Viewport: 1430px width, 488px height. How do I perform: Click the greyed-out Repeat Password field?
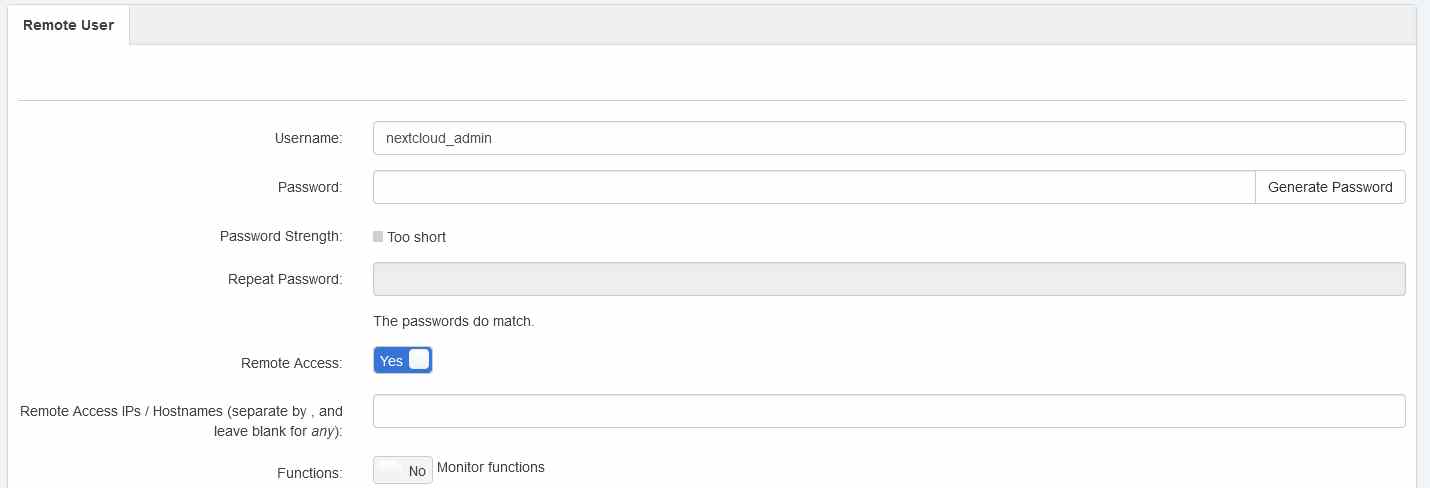pos(888,279)
